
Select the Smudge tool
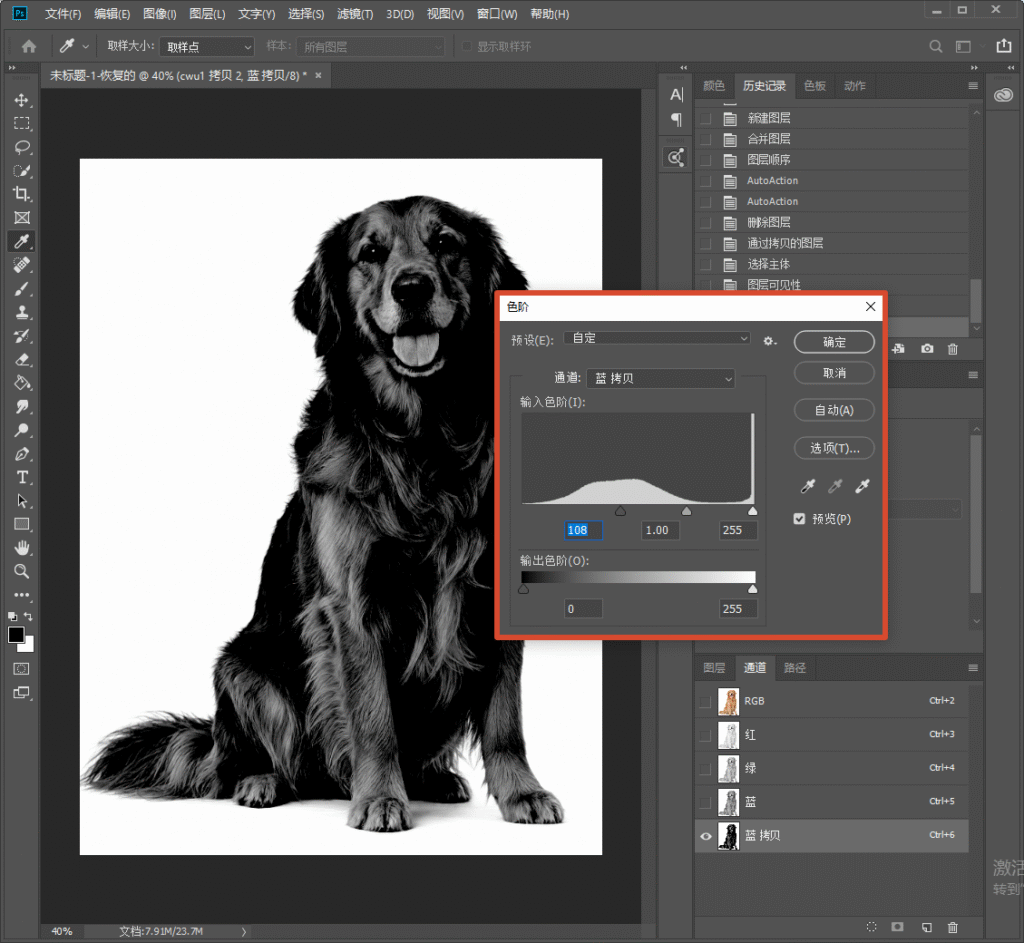point(22,406)
